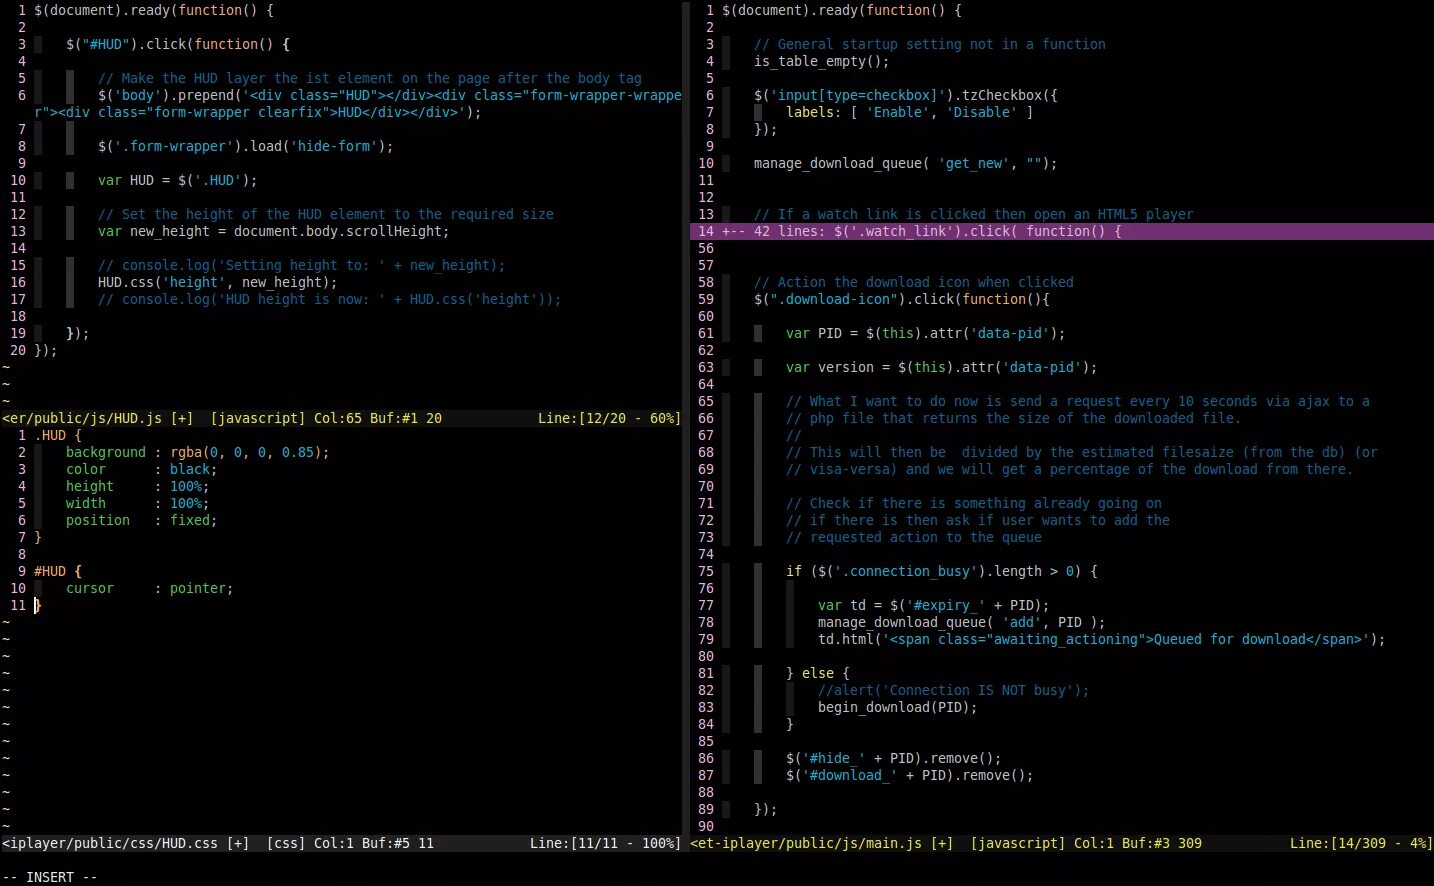Screen dimensions: 1434x886
Task: Click 'var PID = $(this).attr('data-pid');' line
Action: pos(926,333)
